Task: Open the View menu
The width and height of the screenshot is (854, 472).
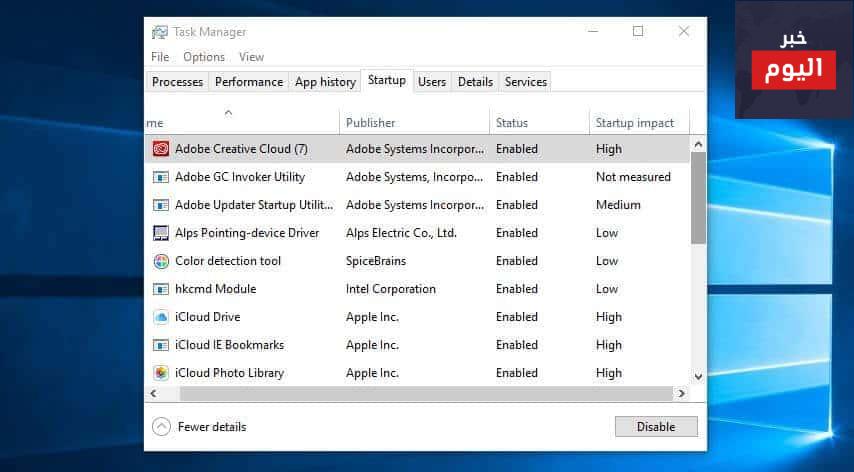Action: [251, 57]
